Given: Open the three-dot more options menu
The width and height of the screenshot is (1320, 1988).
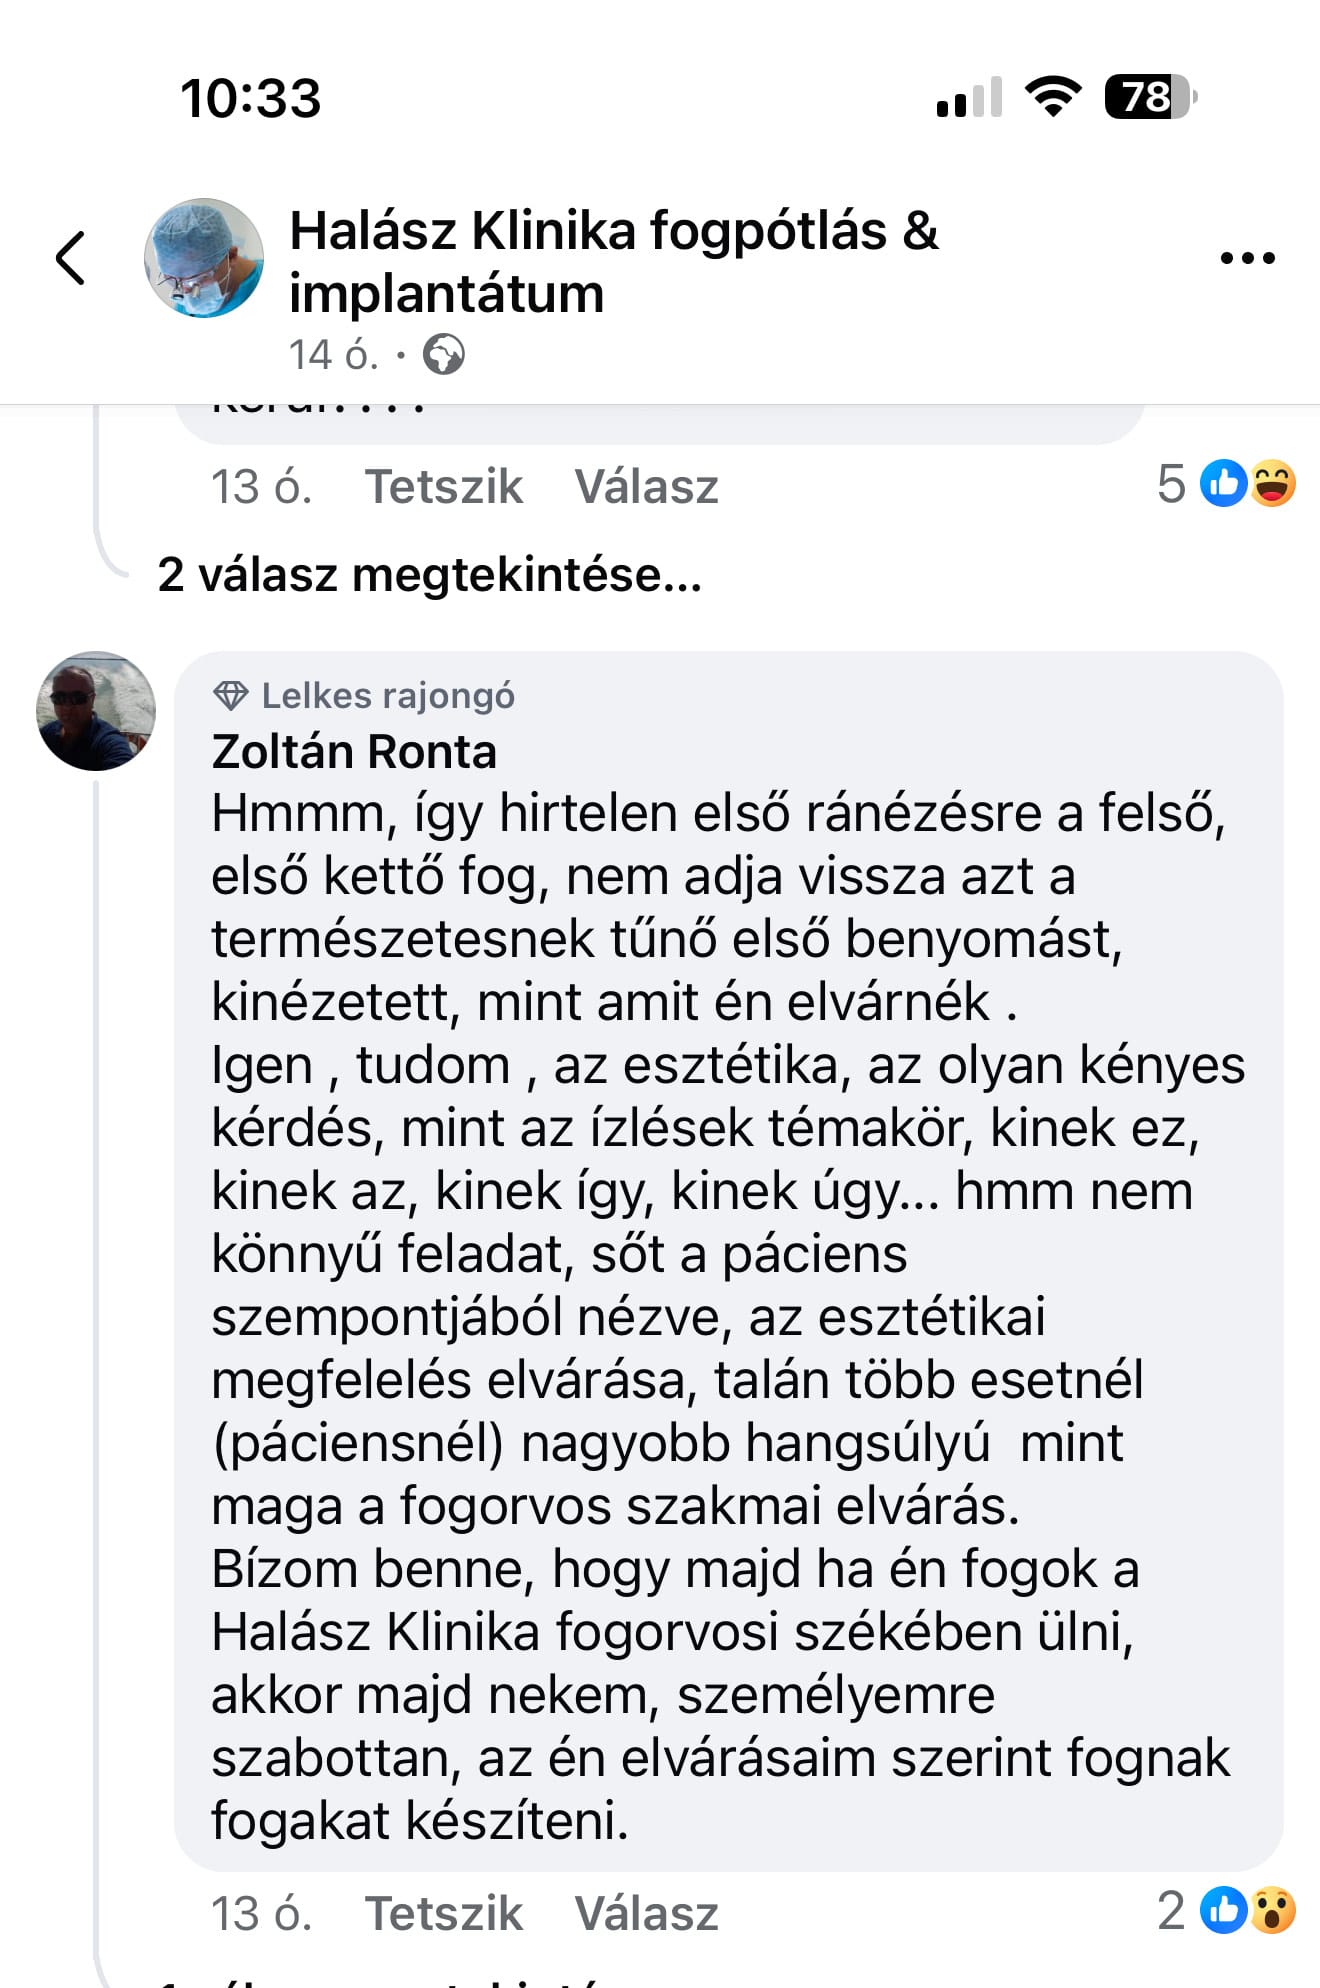Looking at the screenshot, I should click(1247, 258).
